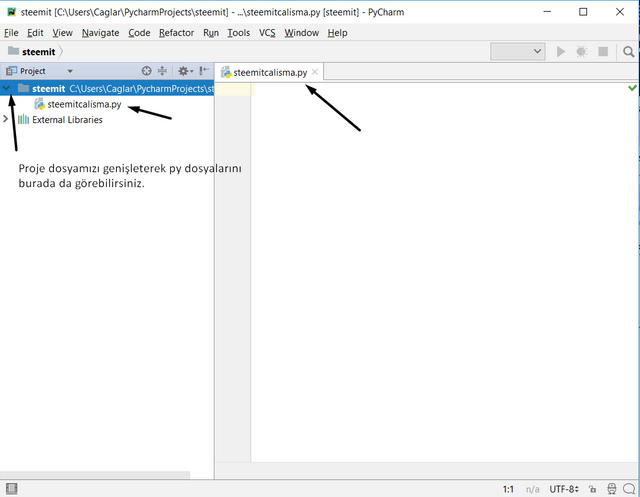Click the Debug bug icon

pyautogui.click(x=581, y=51)
